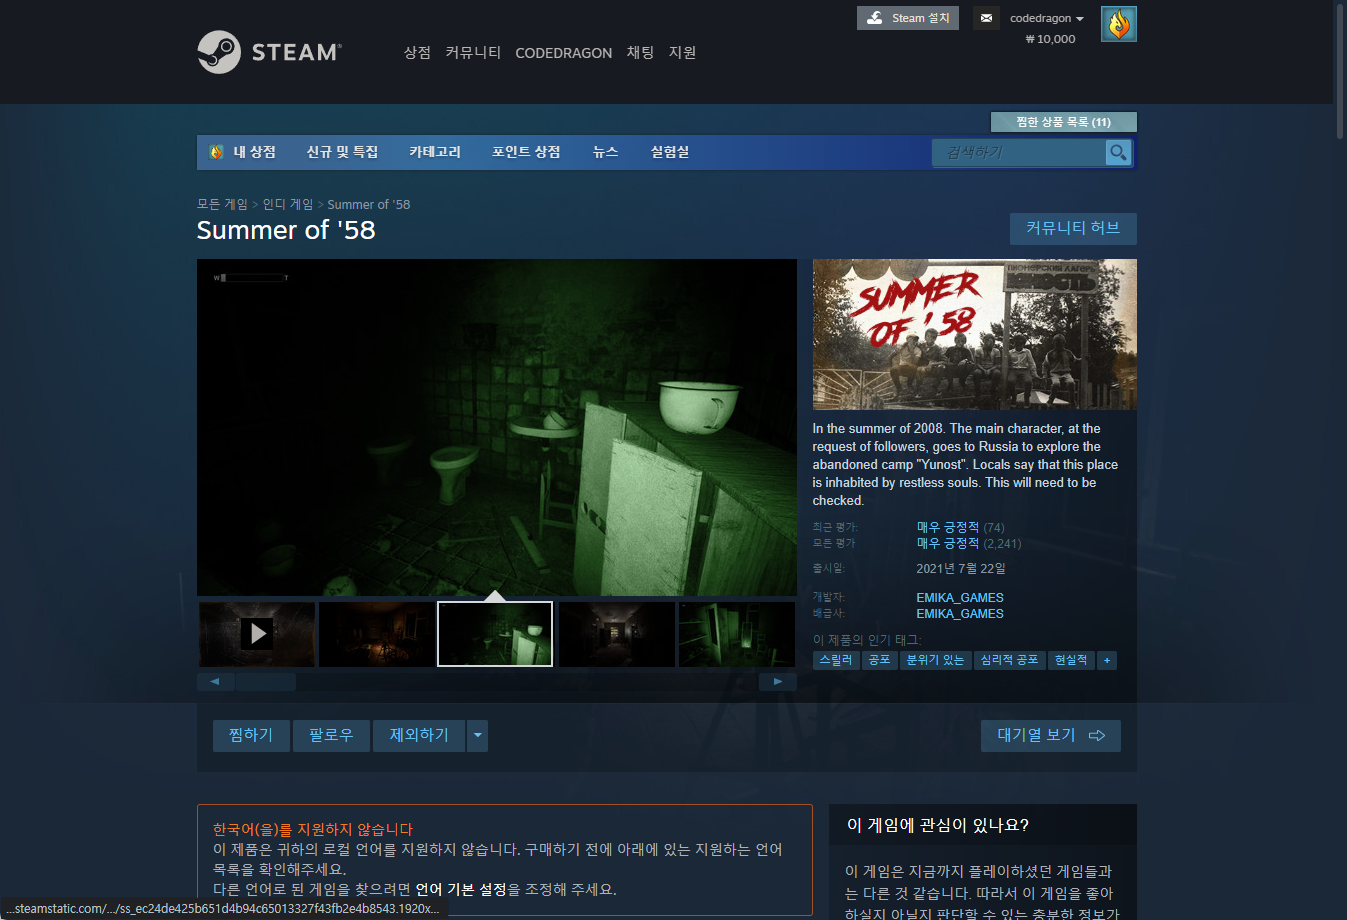Click the 분위기 있는 tag
The image size is (1347, 920).
pyautogui.click(x=935, y=660)
